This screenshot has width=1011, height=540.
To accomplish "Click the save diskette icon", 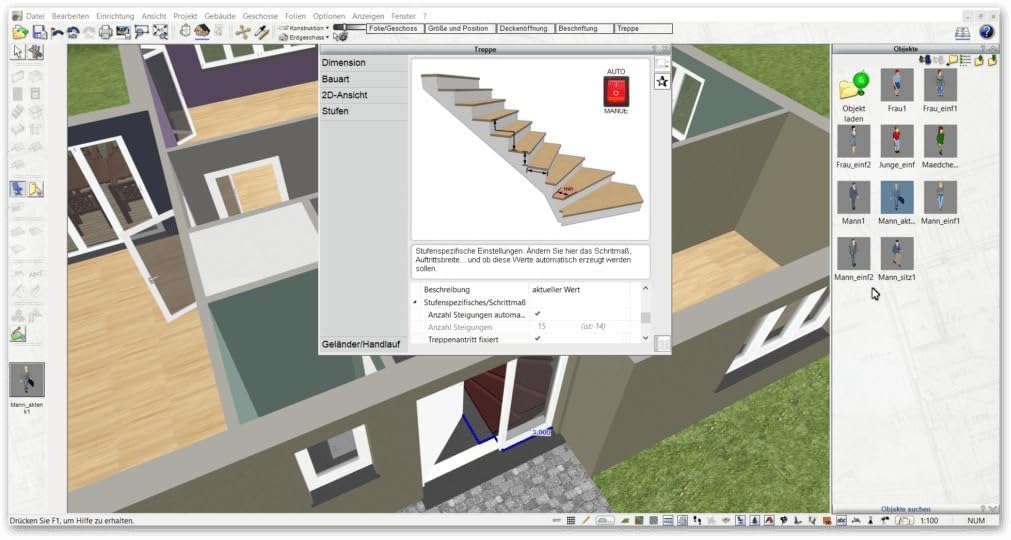I will click(x=40, y=32).
